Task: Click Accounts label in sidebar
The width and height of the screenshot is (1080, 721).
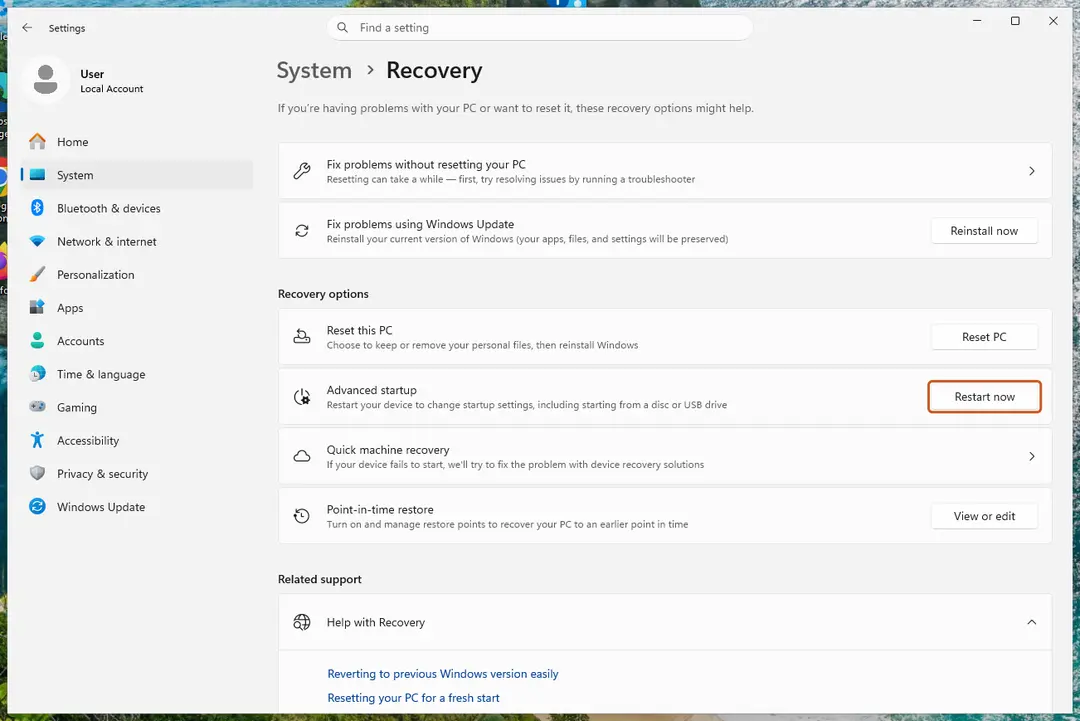Action: click(x=81, y=341)
